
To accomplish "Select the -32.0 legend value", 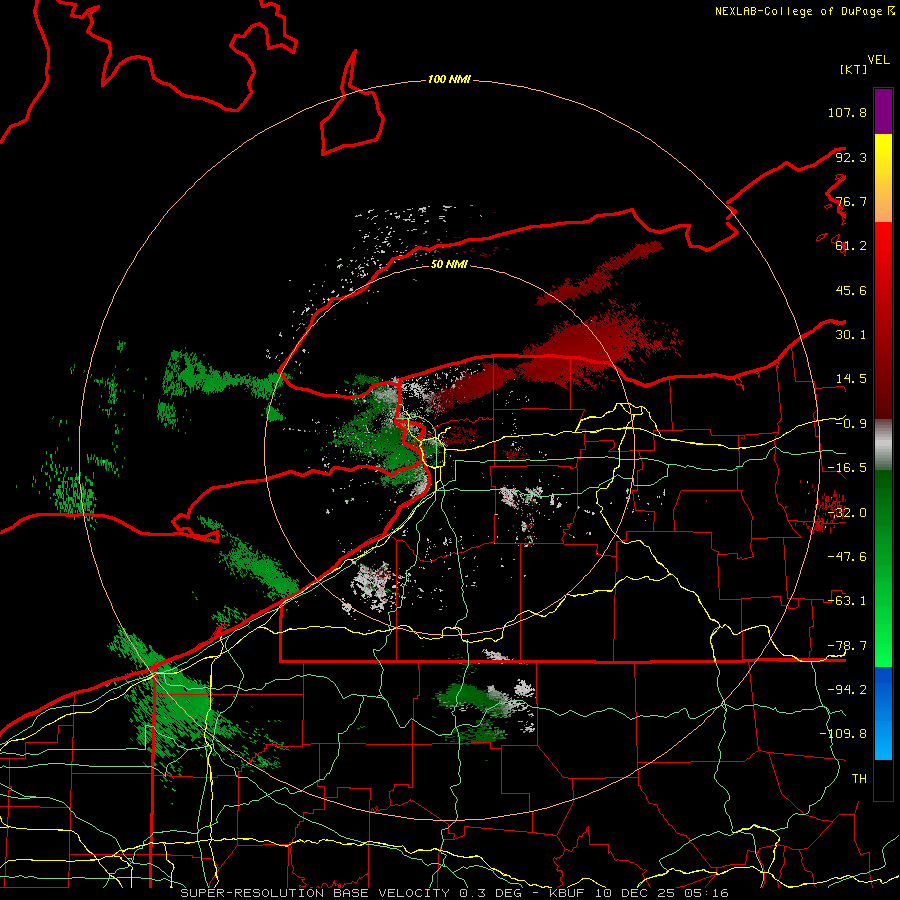I will [847, 513].
